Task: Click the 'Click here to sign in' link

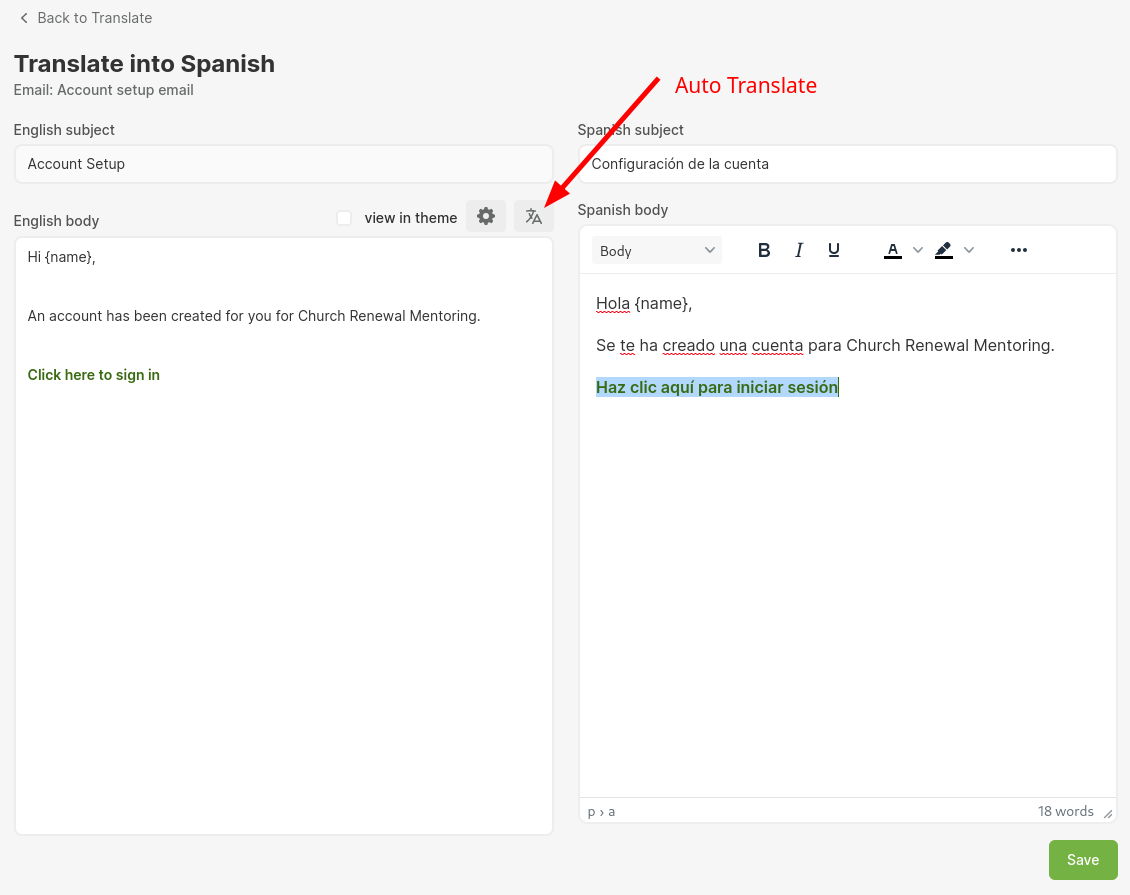Action: (94, 375)
